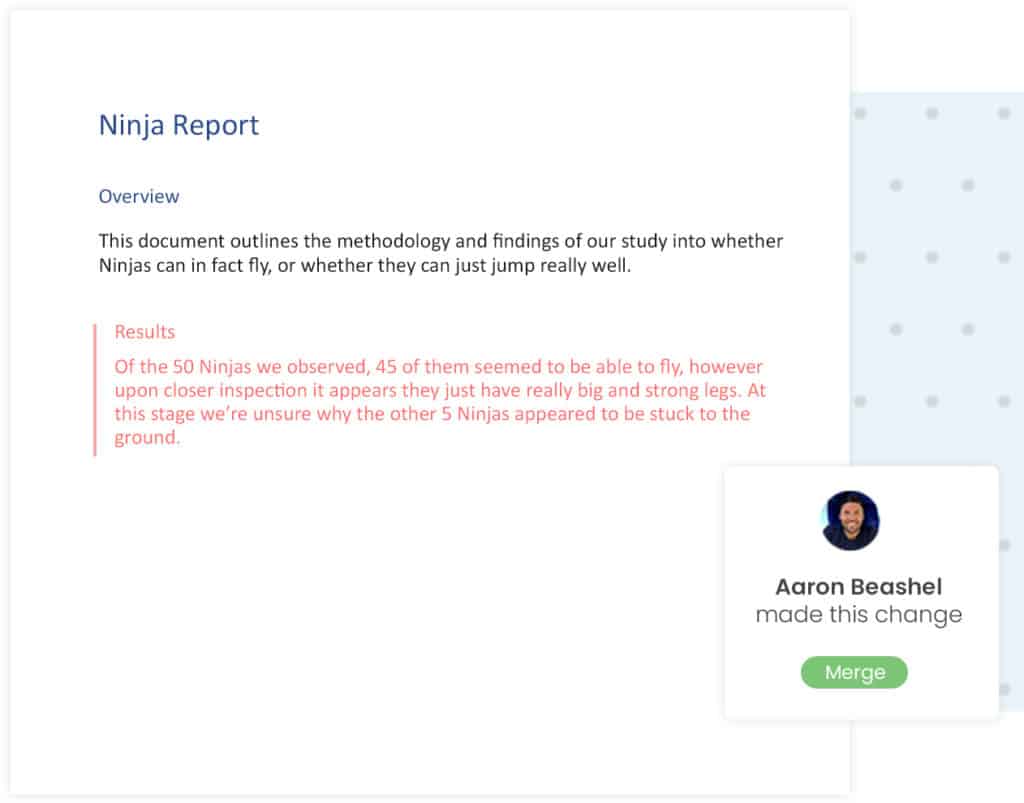Click the line 'Ninjas can in fact fly'
Screen dimensions: 1024x803
pyautogui.click(x=365, y=266)
